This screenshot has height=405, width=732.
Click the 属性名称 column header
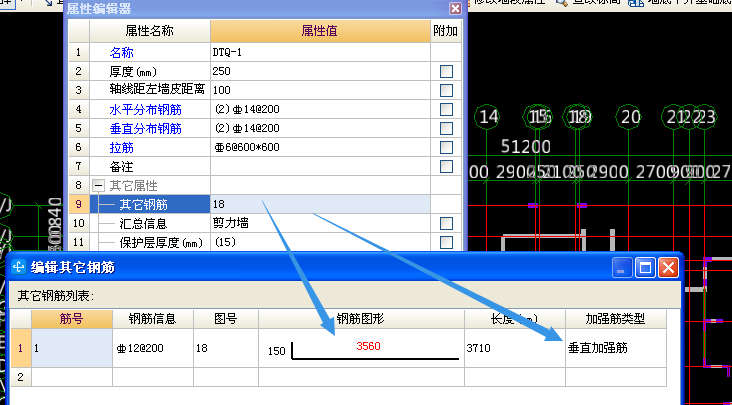pyautogui.click(x=150, y=31)
